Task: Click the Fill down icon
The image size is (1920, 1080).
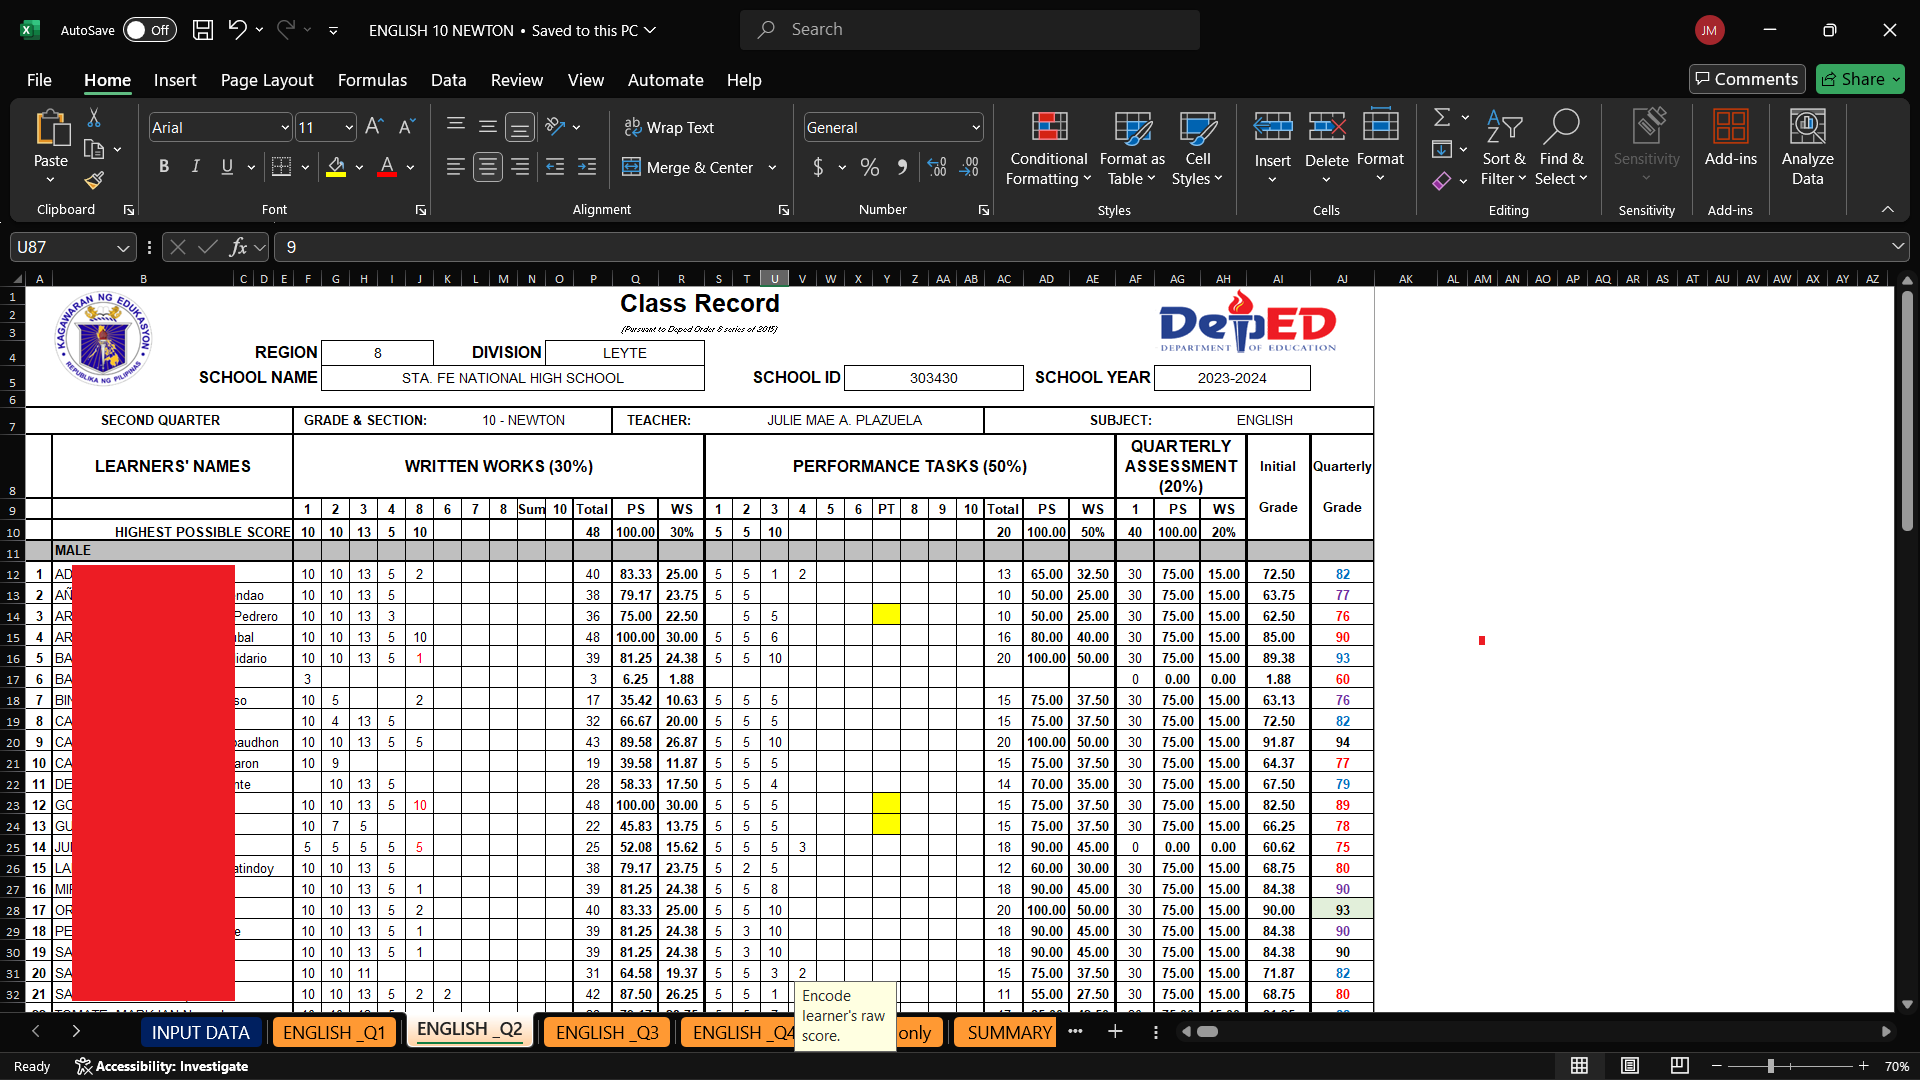Action: pyautogui.click(x=1442, y=149)
